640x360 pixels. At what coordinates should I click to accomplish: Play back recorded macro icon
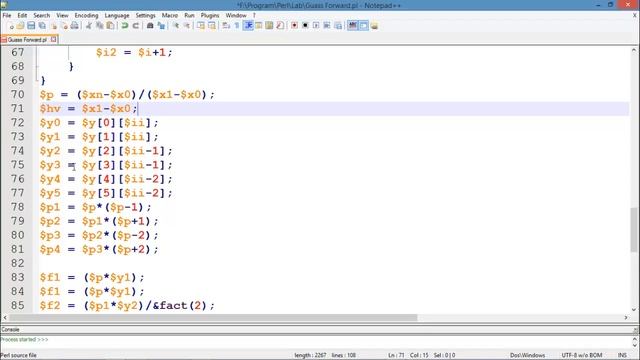click(x=316, y=26)
